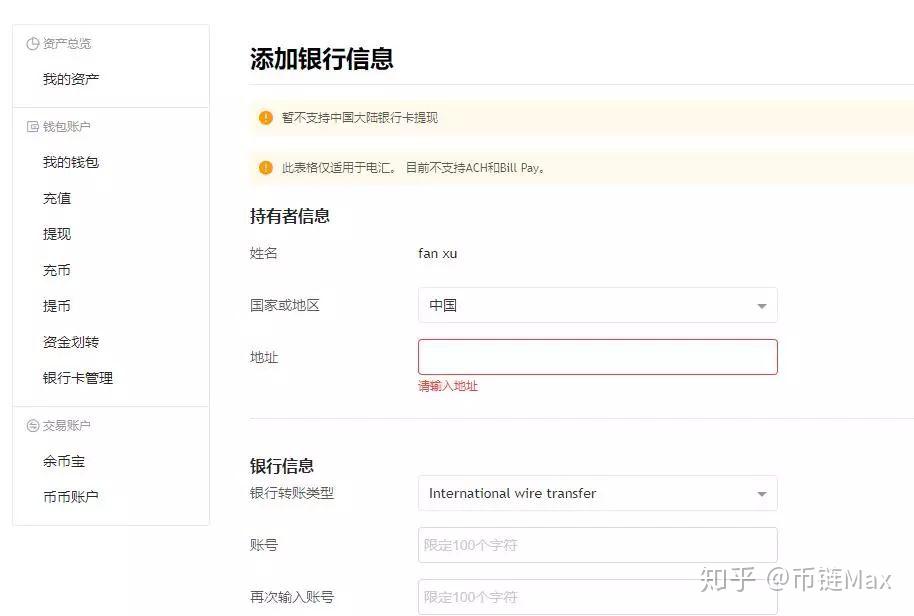Image resolution: width=914 pixels, height=616 pixels.
Task: Click the 资产总览 pie chart icon
Action: point(33,44)
